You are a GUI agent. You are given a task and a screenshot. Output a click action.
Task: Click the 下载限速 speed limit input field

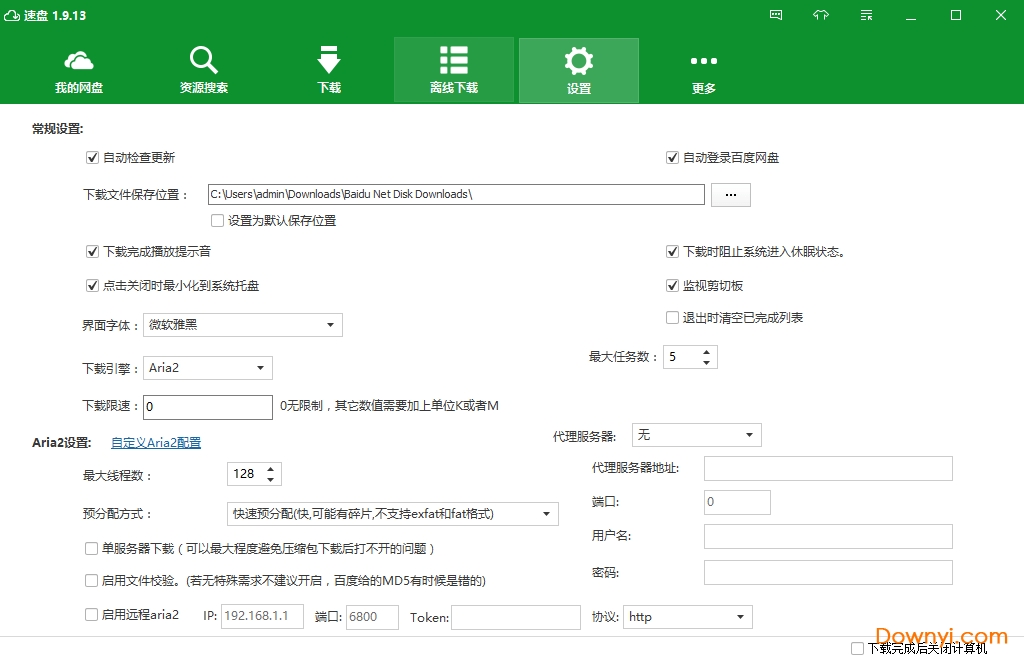(207, 407)
